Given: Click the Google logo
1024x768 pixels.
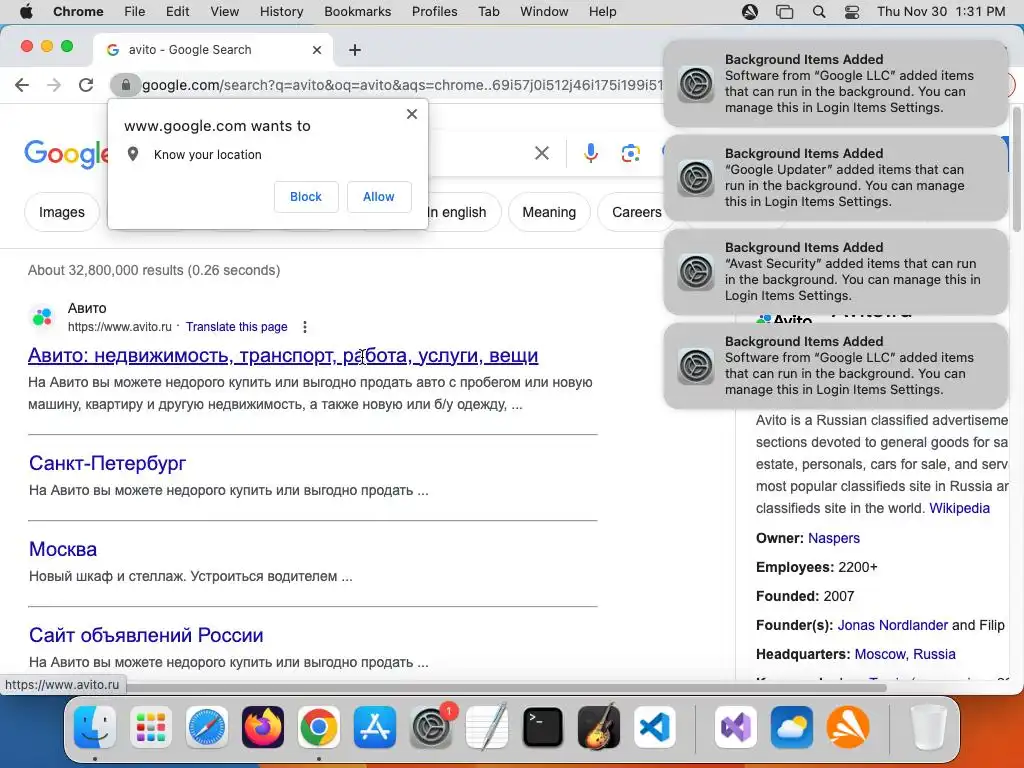Looking at the screenshot, I should click(x=66, y=154).
